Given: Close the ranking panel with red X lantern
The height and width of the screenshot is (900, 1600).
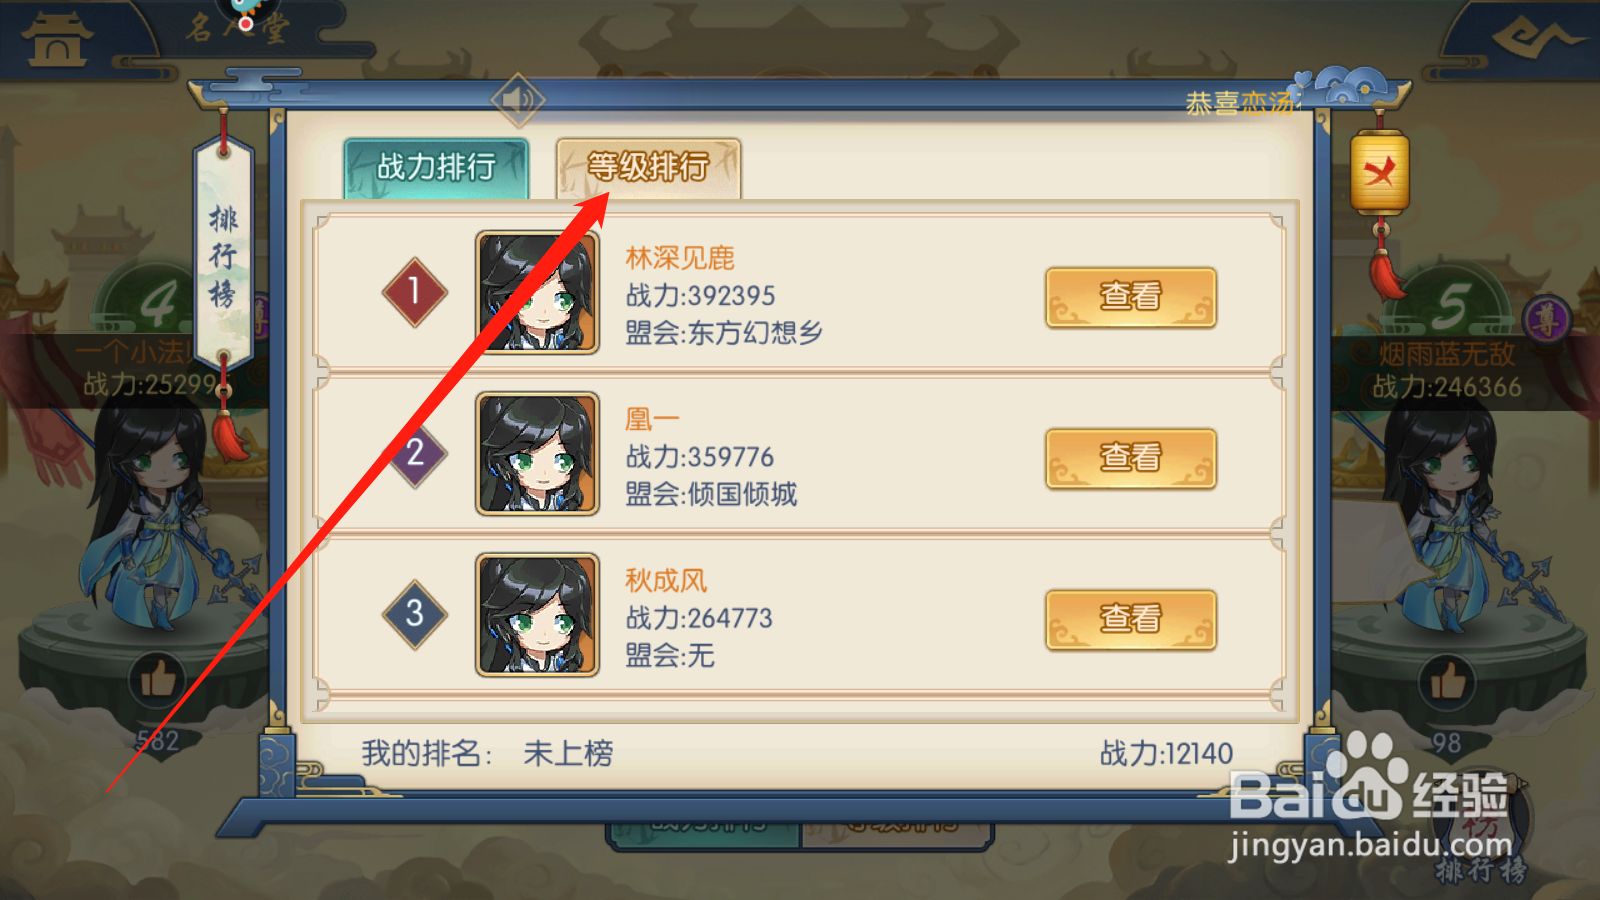Looking at the screenshot, I should (x=1379, y=173).
